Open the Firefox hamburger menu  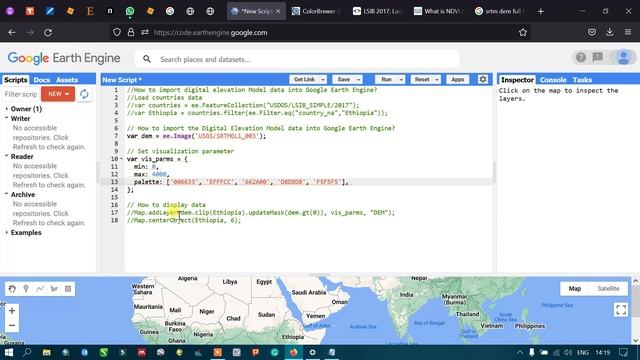pos(628,32)
